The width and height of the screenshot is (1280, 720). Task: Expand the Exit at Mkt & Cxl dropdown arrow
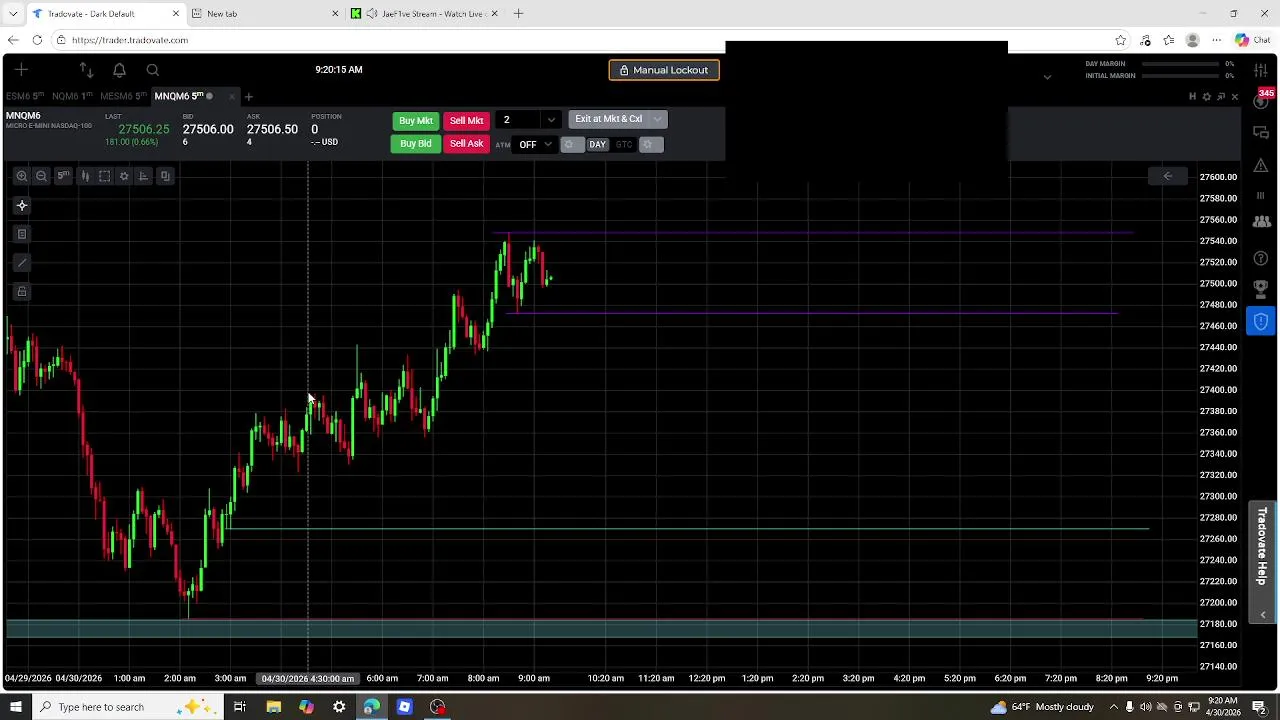coord(657,119)
